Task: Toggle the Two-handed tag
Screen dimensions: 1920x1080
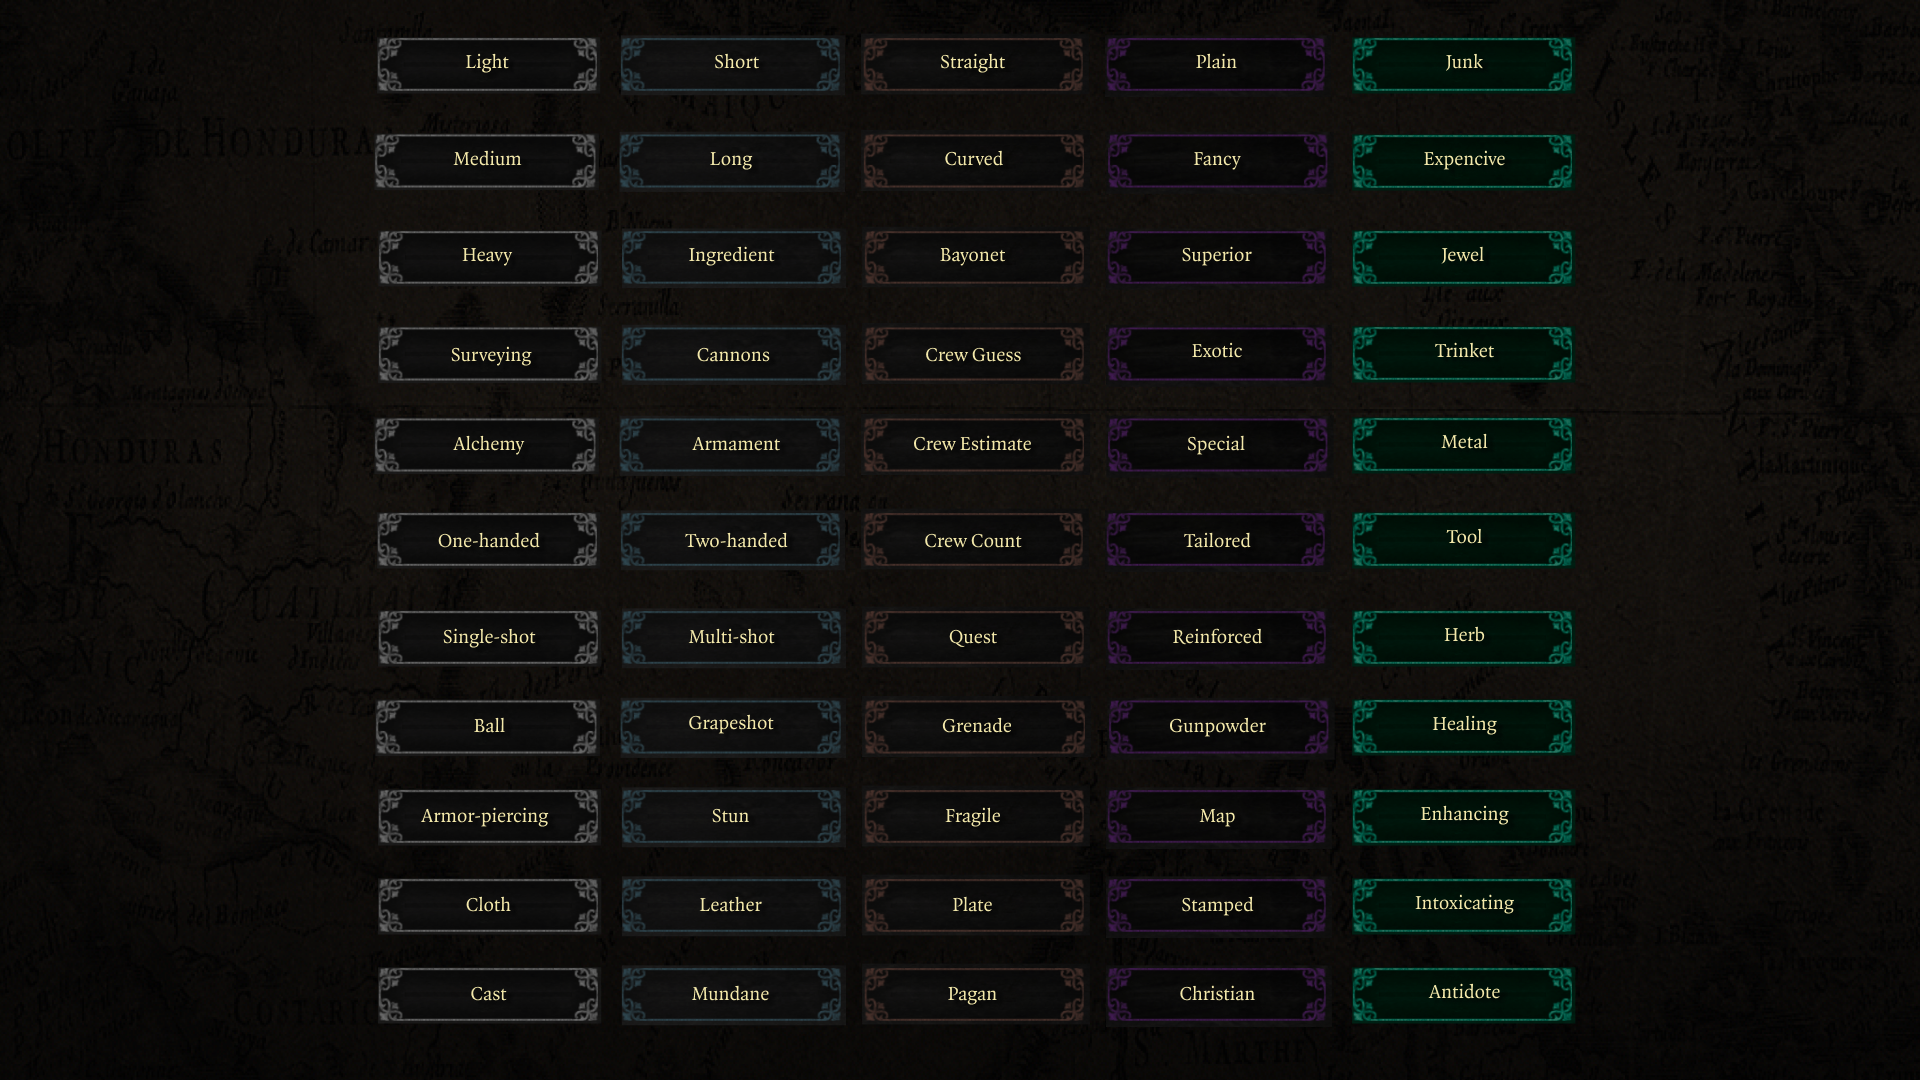Action: tap(731, 541)
